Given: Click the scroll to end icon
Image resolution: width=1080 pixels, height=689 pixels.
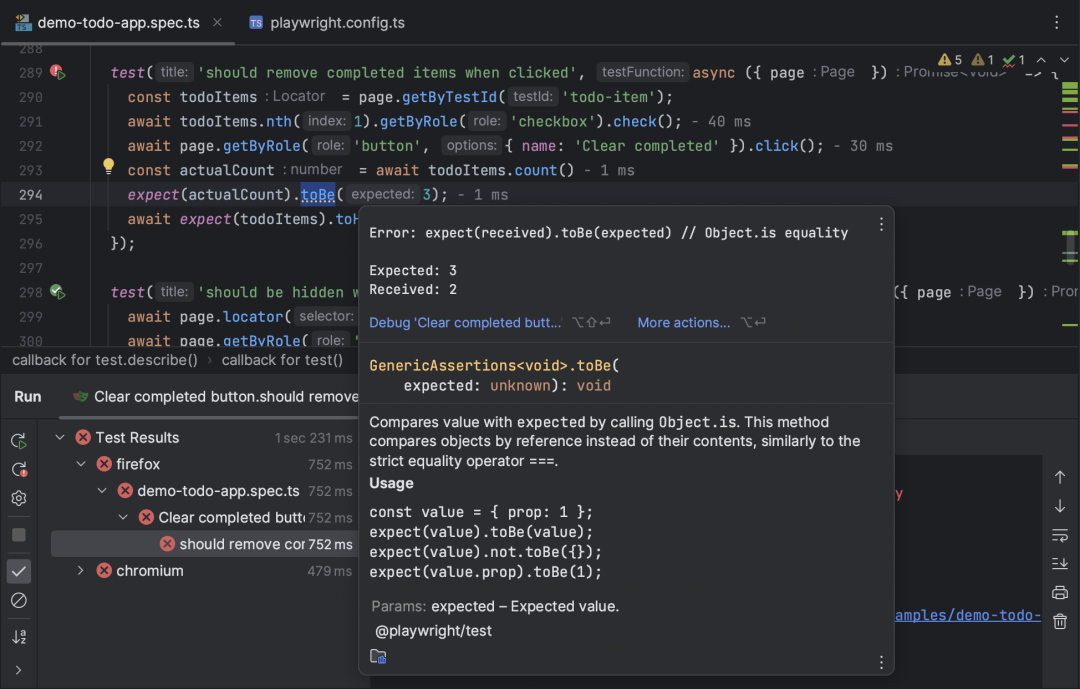Looking at the screenshot, I should (1060, 564).
